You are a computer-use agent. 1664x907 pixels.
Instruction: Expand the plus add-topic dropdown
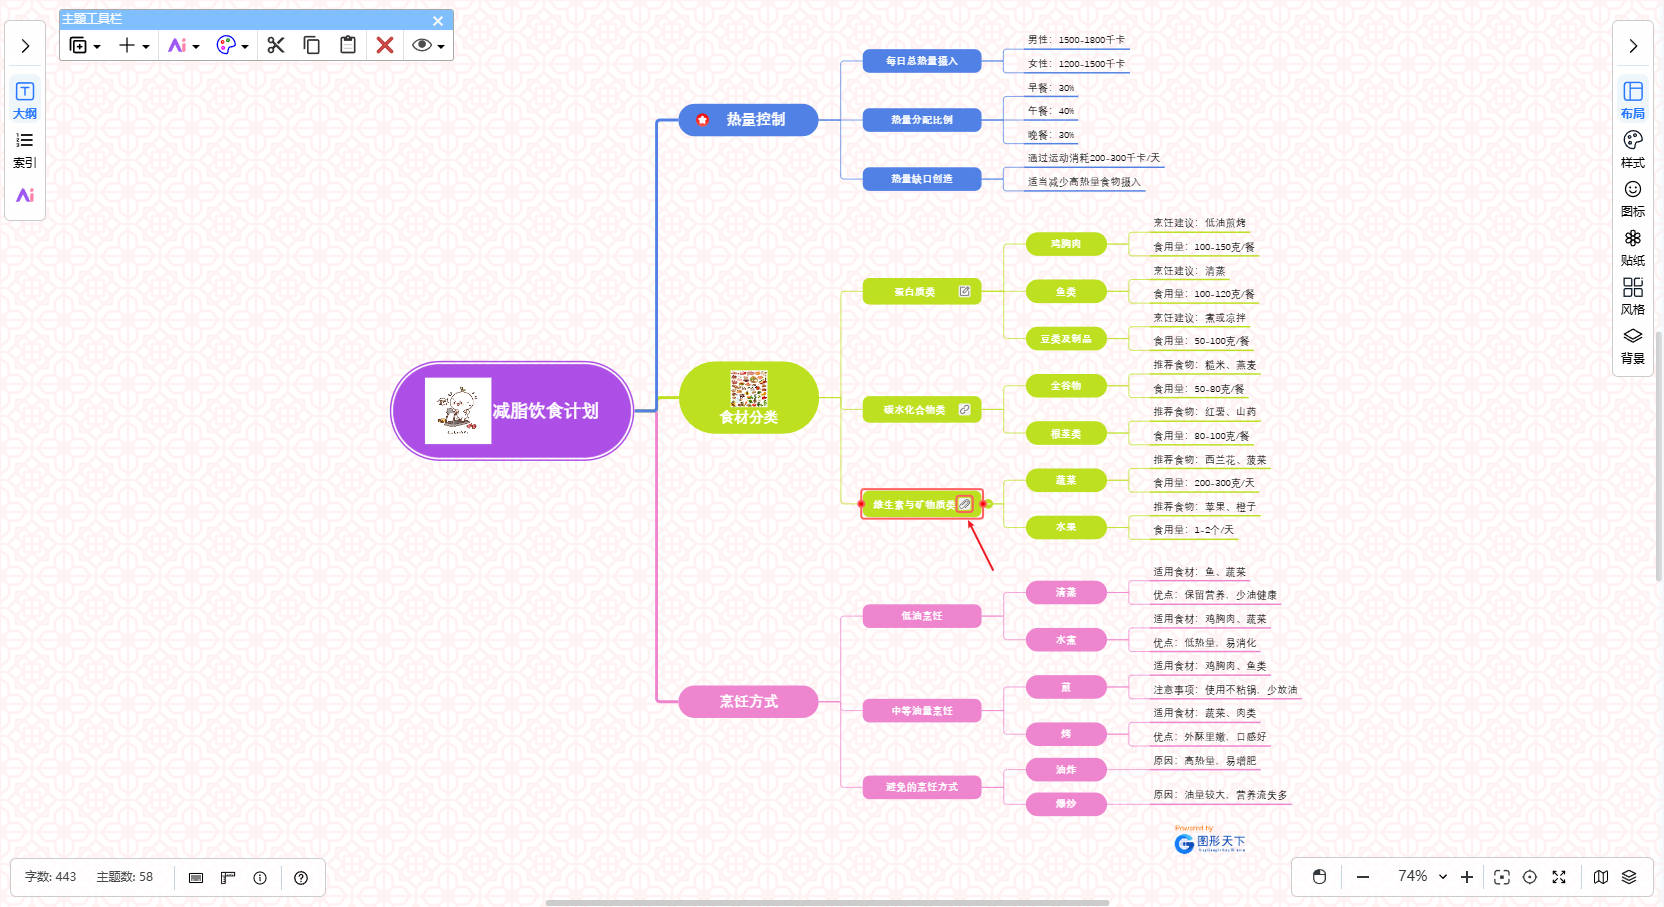pos(133,45)
